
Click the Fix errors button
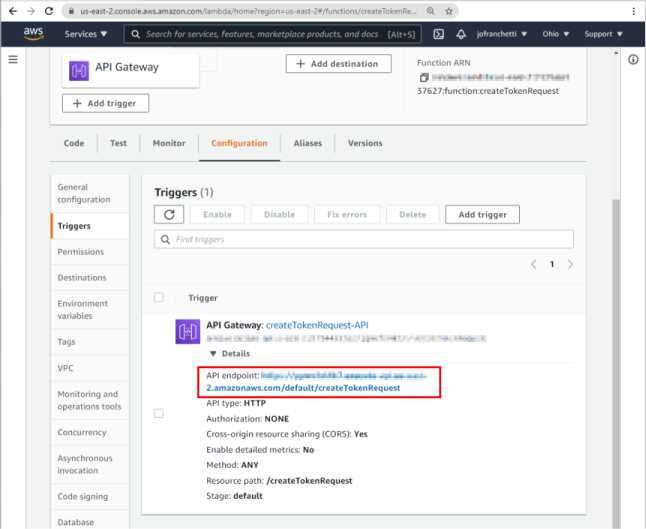pos(347,215)
